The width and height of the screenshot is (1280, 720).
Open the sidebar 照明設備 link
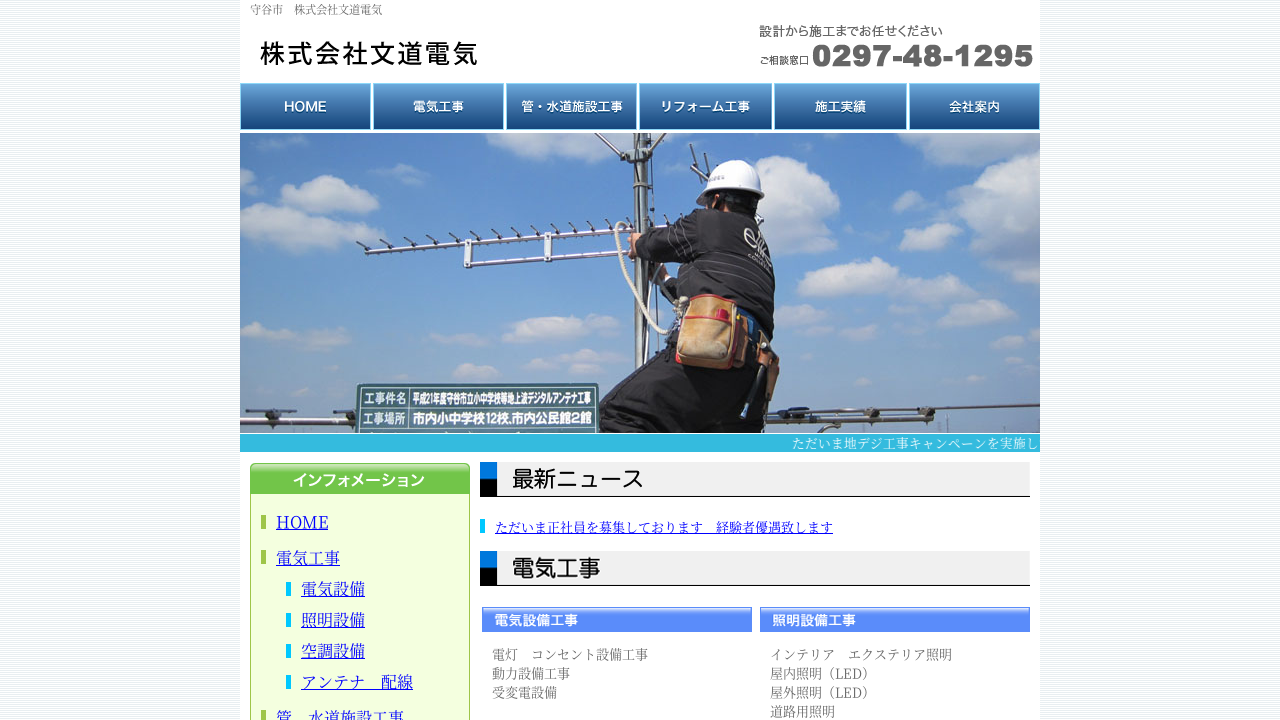[x=333, y=620]
